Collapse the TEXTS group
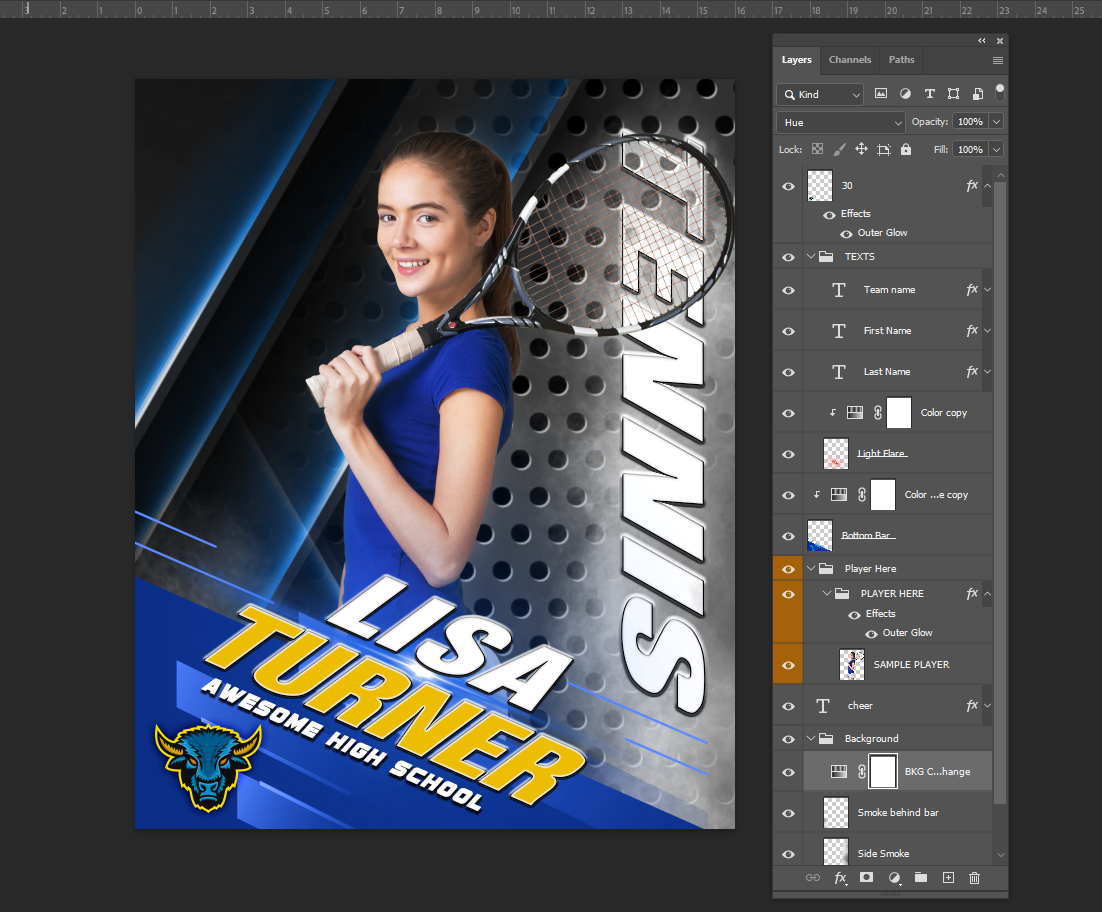Screen dimensions: 1102x912 click(x=812, y=256)
